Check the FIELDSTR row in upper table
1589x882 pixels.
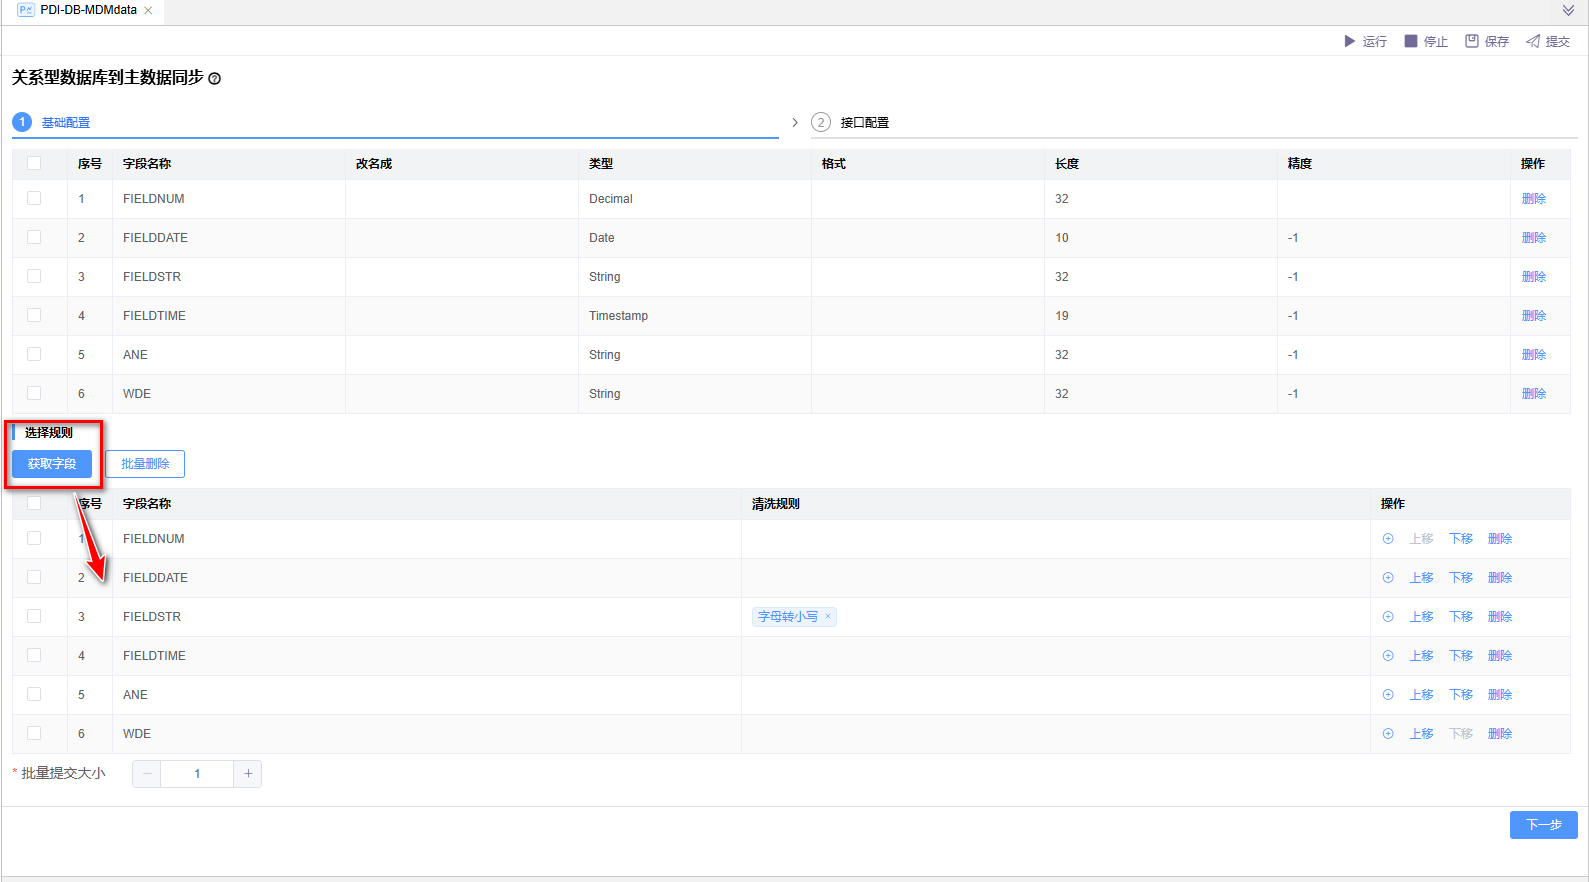tap(34, 277)
